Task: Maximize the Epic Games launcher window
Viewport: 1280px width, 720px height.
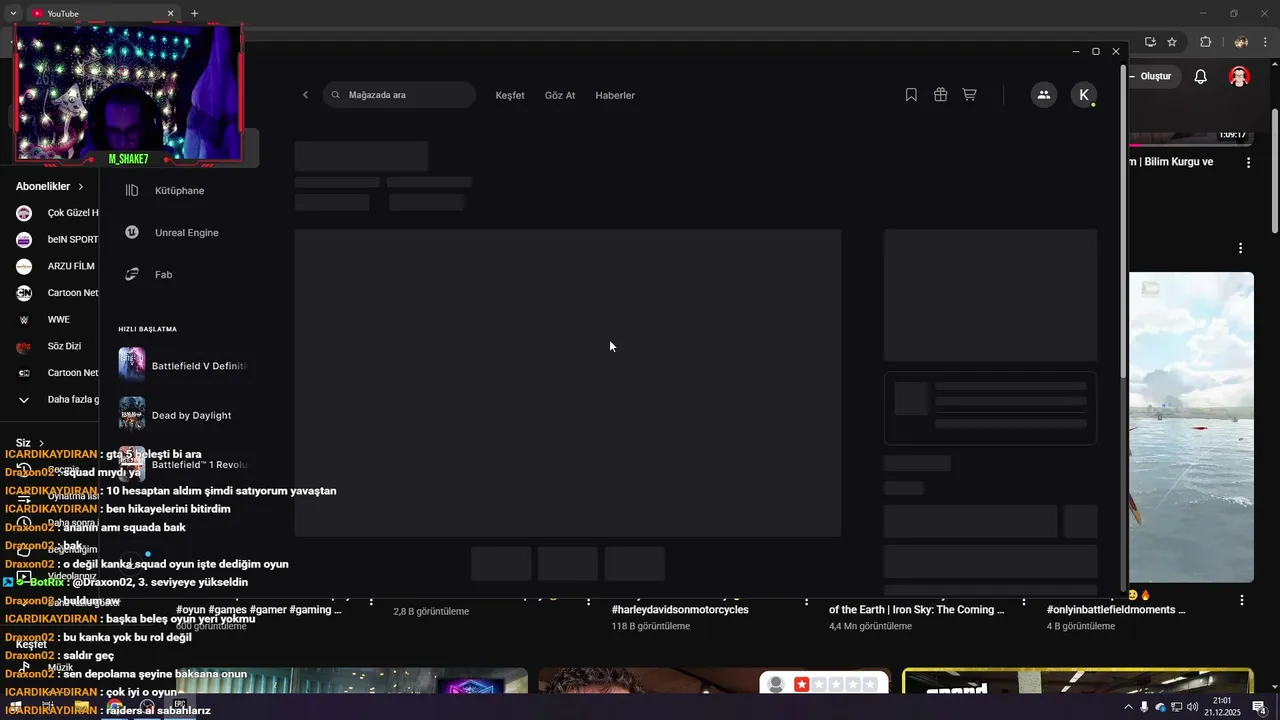Action: 1096,51
